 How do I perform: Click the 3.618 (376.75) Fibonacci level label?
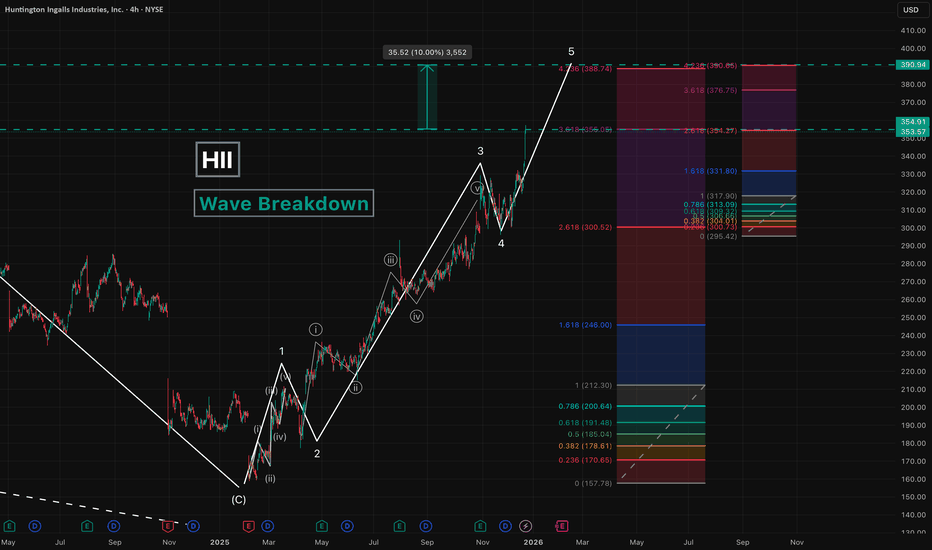pos(710,90)
